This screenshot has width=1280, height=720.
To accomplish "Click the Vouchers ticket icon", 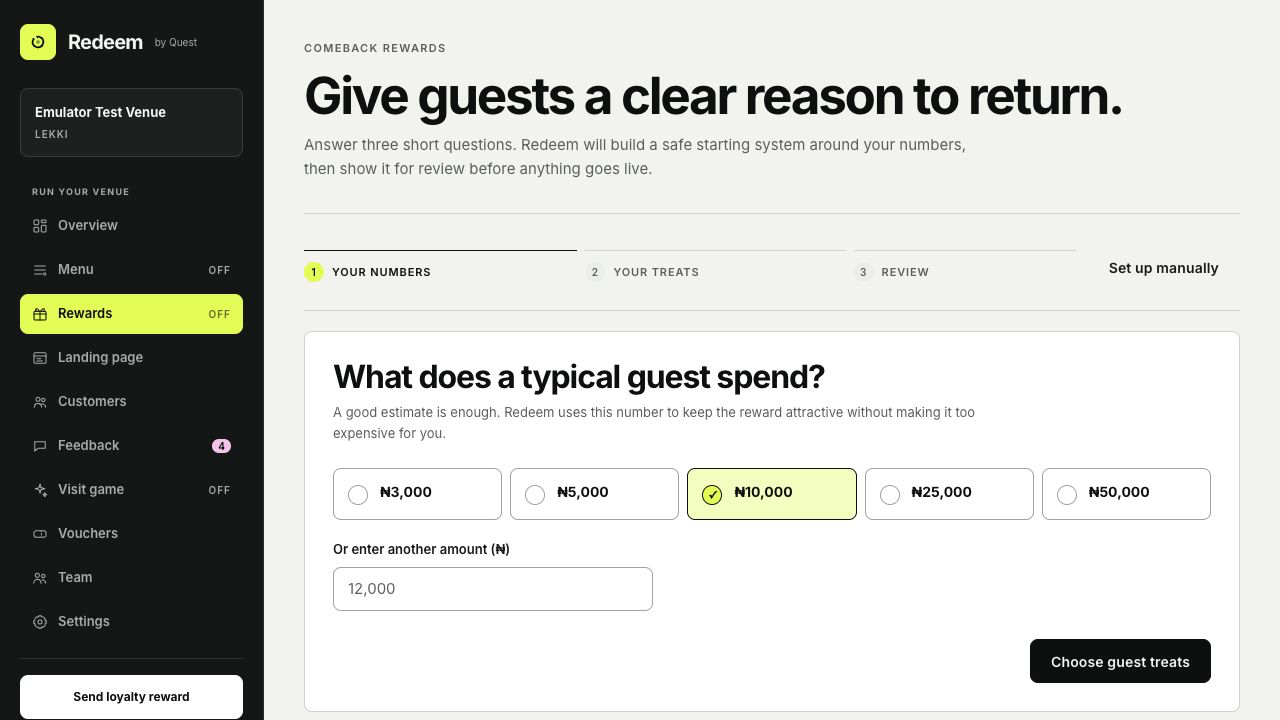I will point(40,534).
